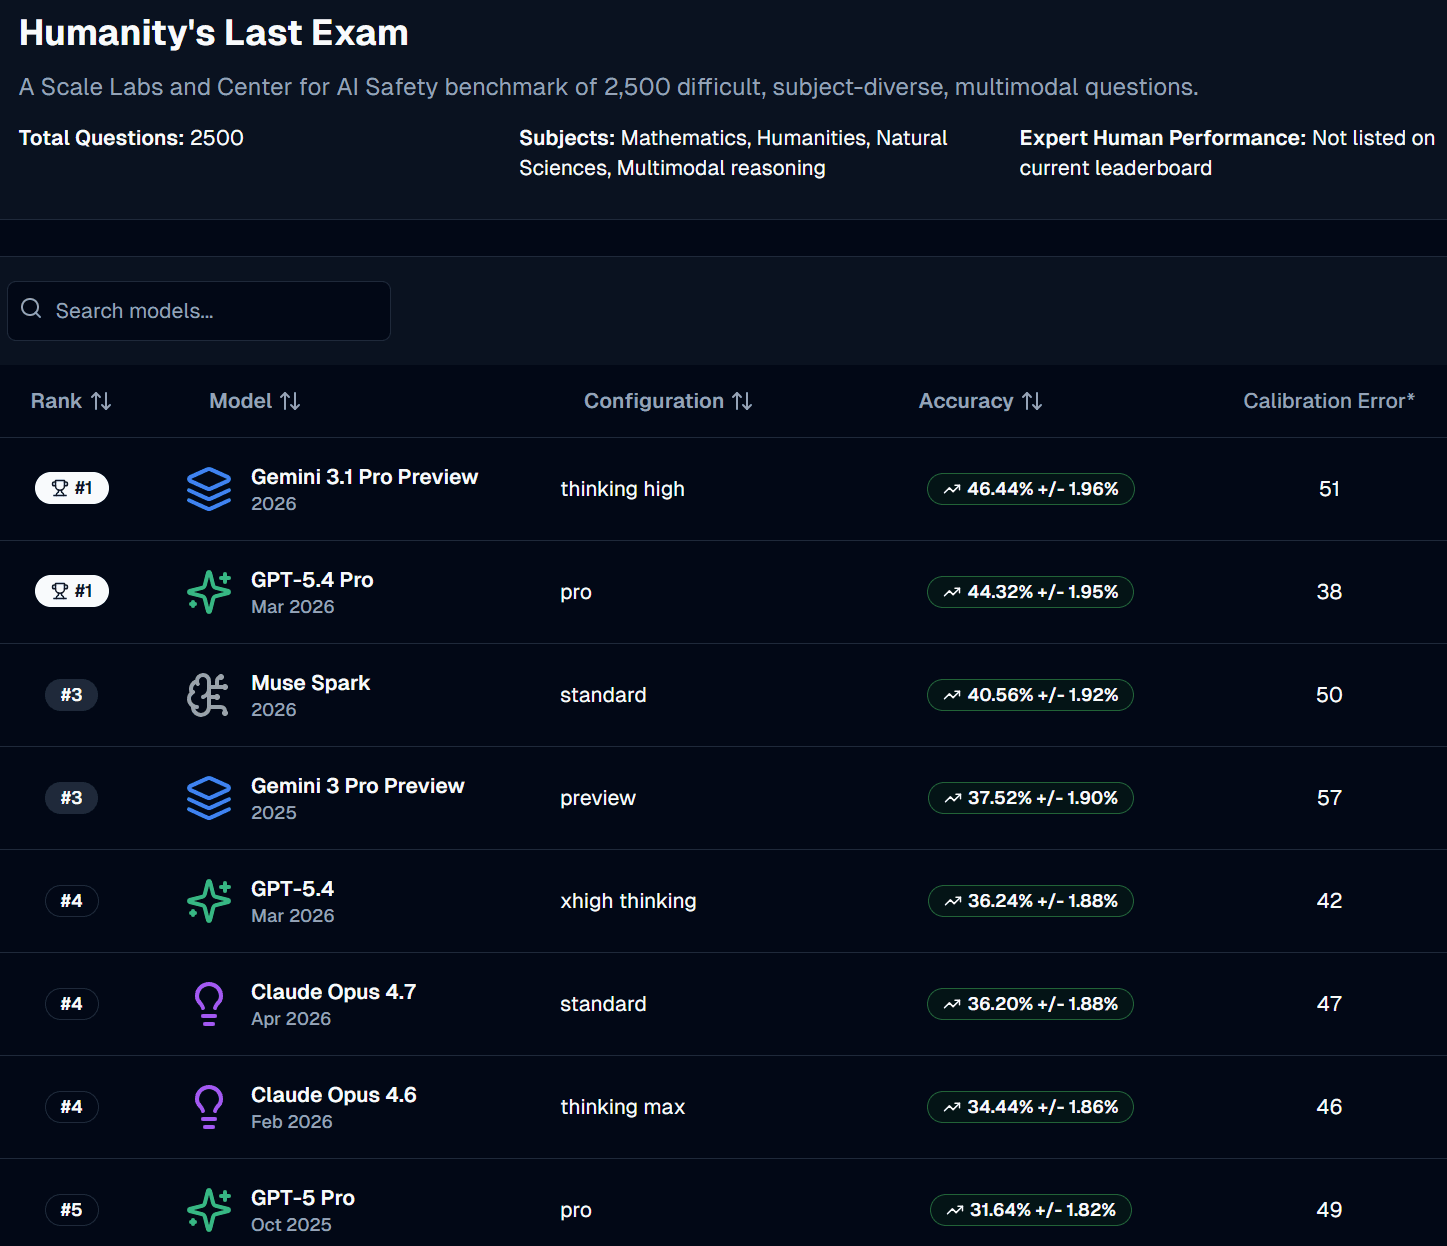Click the trend icon in the 36.24% accuracy pill
This screenshot has height=1246, width=1447.
953,902
